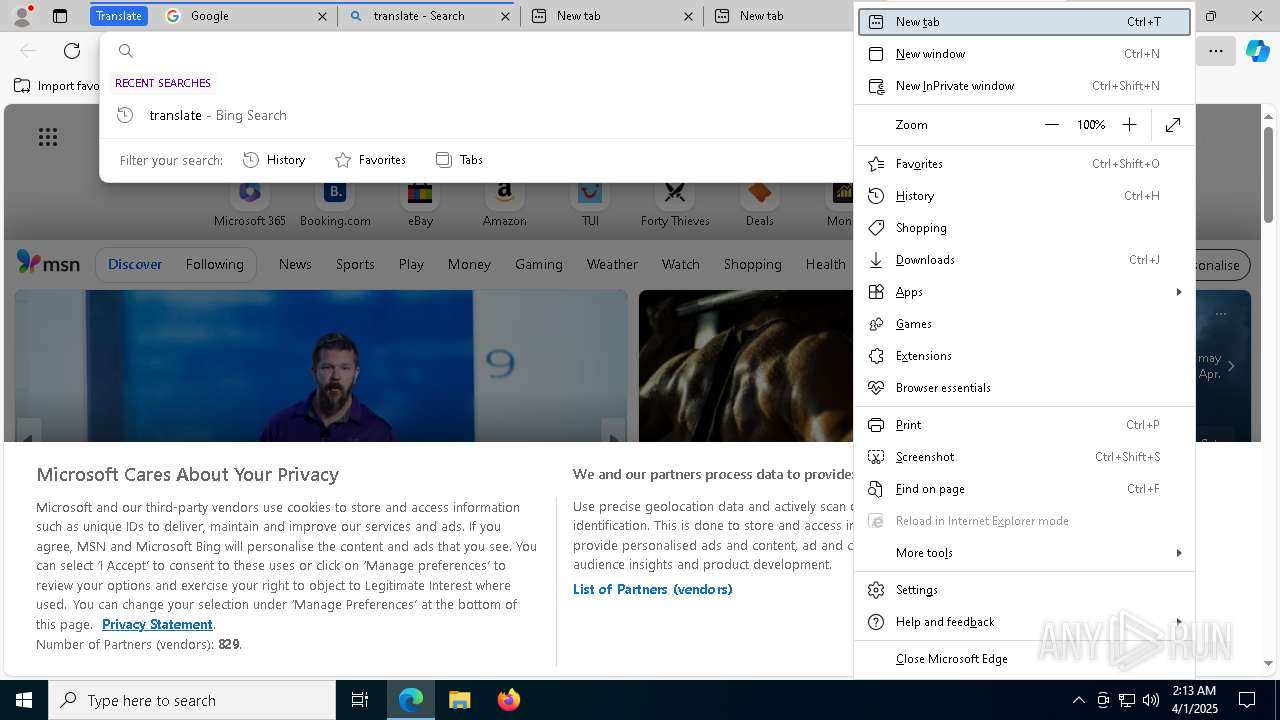Select New window menu entry
The image size is (1280, 720).
coord(1024,54)
